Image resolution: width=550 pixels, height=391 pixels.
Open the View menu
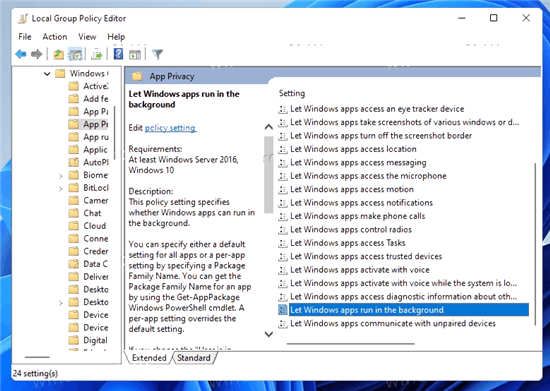click(87, 36)
